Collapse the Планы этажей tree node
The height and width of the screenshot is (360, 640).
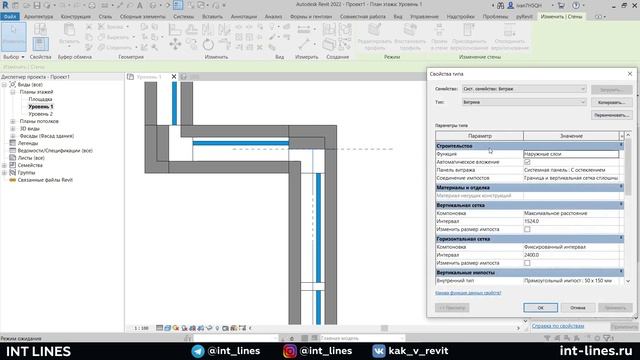(13, 92)
